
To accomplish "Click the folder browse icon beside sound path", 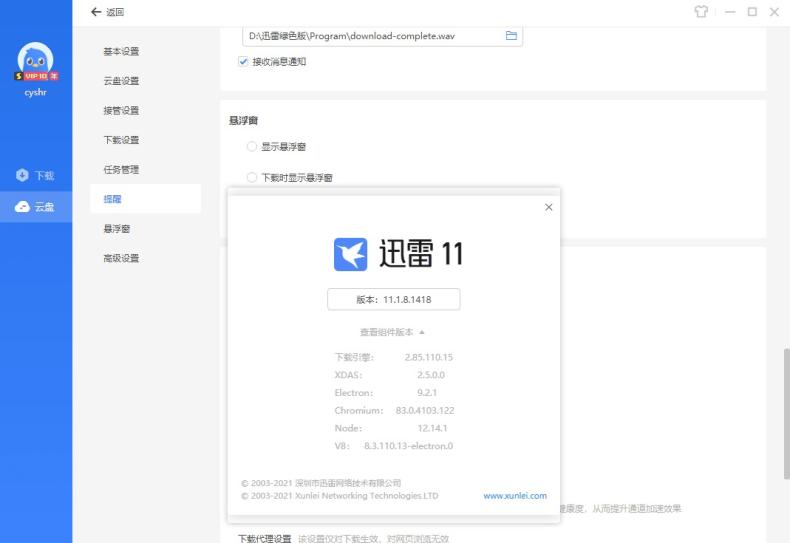I will point(511,36).
